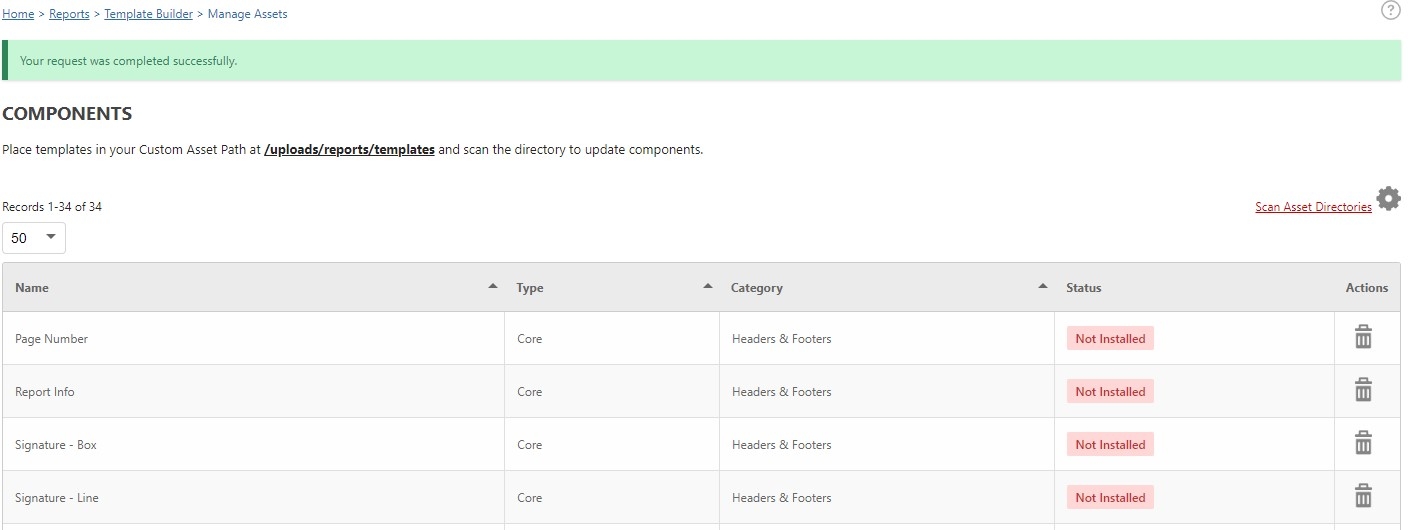
Task: Click Not Installed badge for Signature - Line
Action: (x=1110, y=497)
